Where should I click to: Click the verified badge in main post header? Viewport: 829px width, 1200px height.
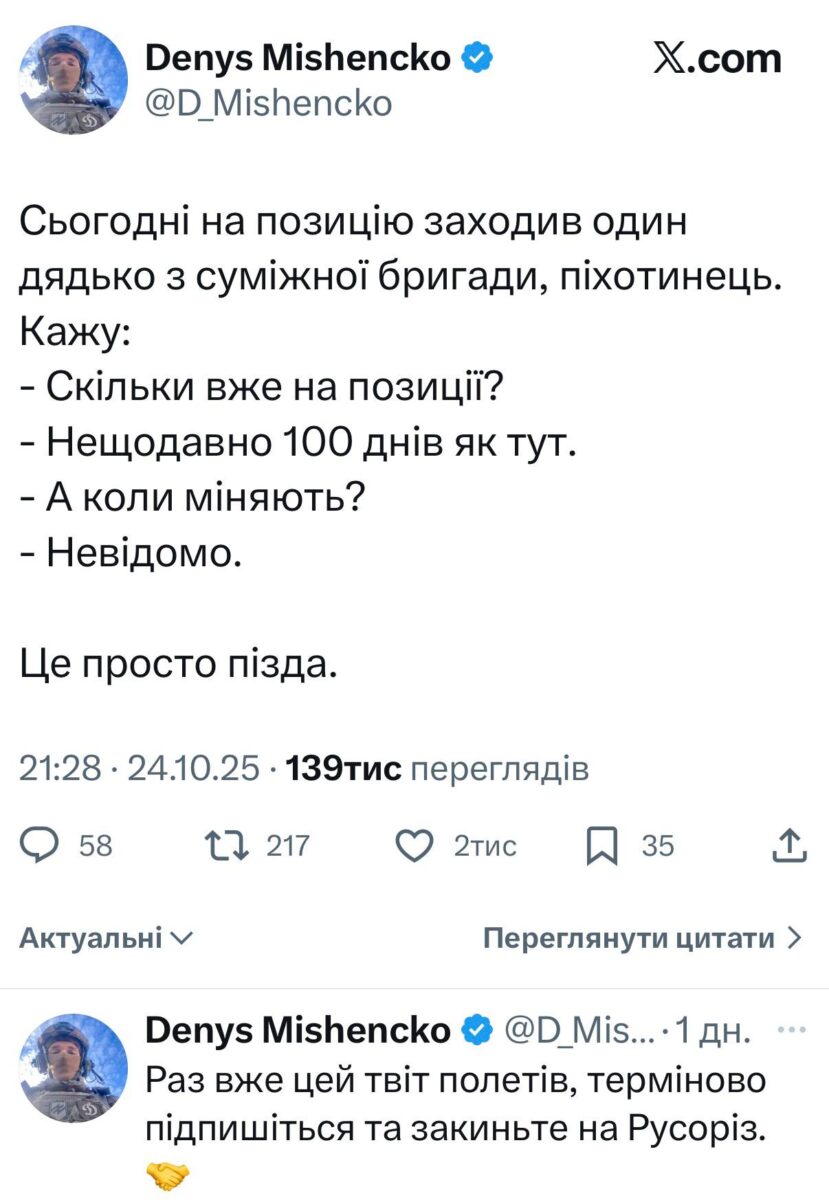point(476,60)
